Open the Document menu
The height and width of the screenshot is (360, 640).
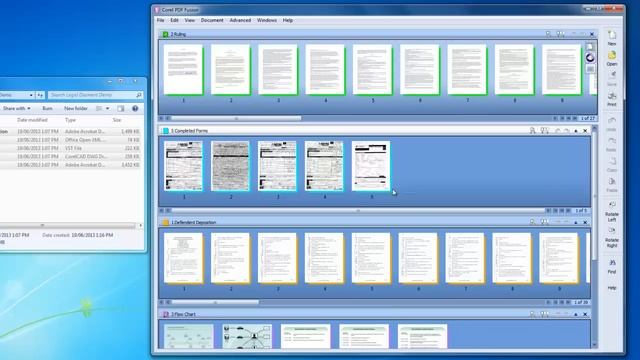tap(212, 20)
